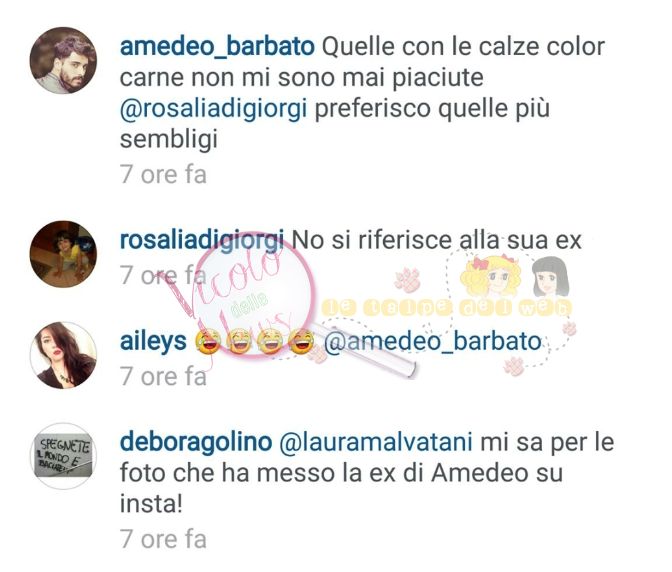
Task: Open deboragolino's profile picture
Action: (x=63, y=456)
